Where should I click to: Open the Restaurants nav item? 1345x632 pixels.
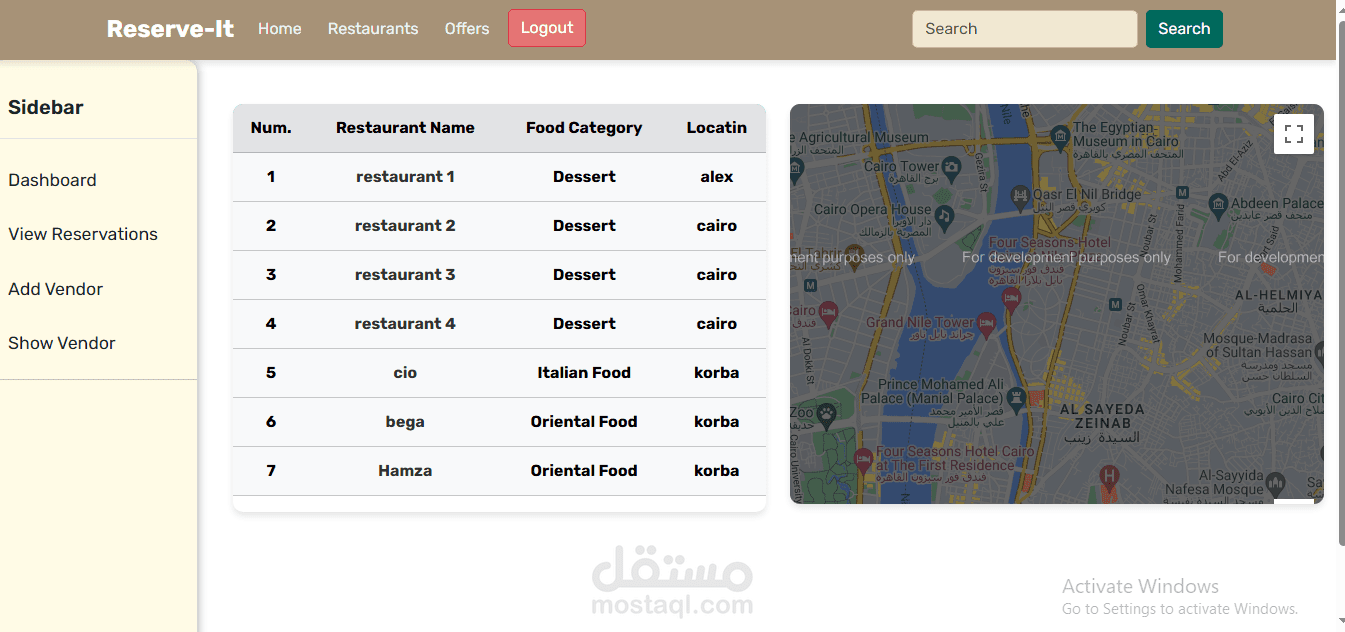[373, 29]
